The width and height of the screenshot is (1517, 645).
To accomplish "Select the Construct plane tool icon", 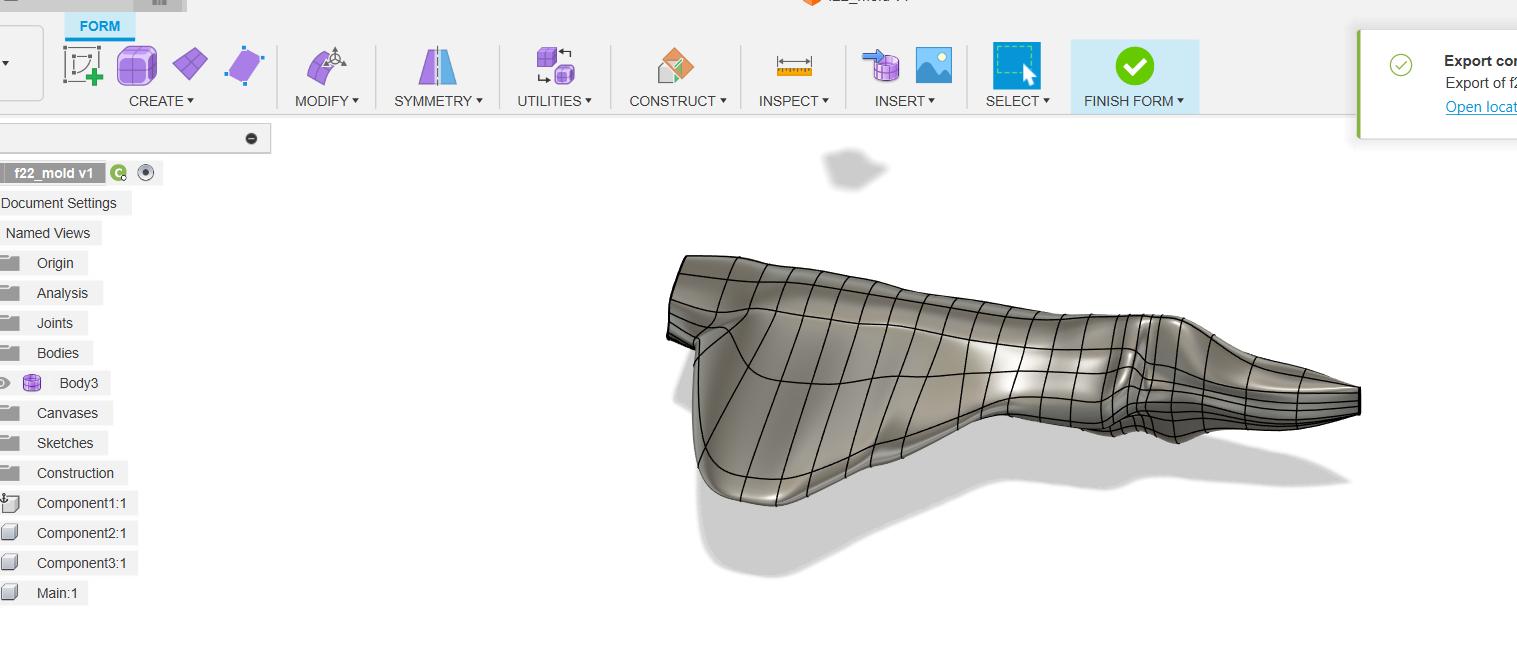I will (676, 66).
